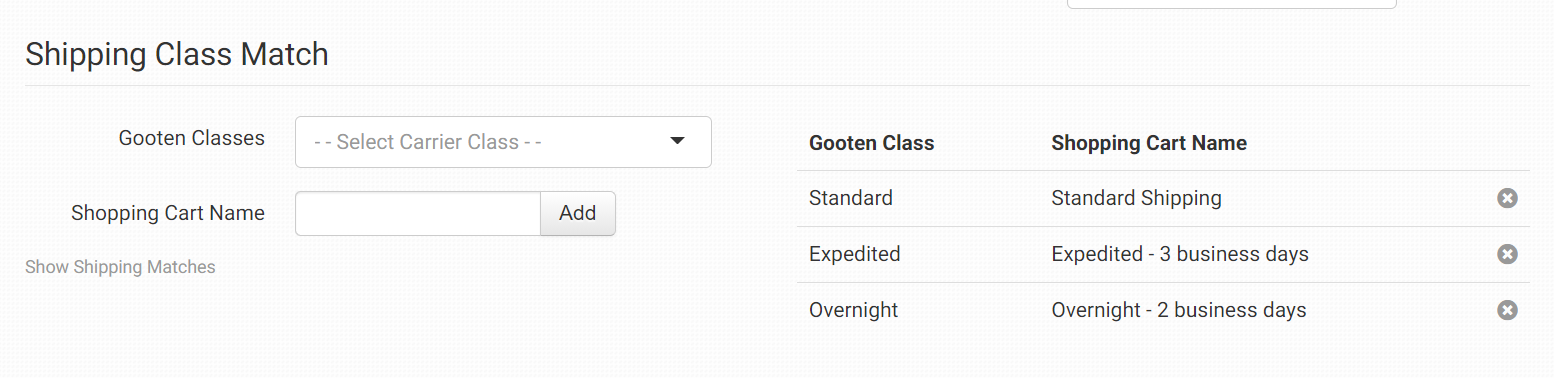Viewport: 1554px width, 378px height.
Task: Click the Overnight - 2 business days text
Action: pos(1179,310)
